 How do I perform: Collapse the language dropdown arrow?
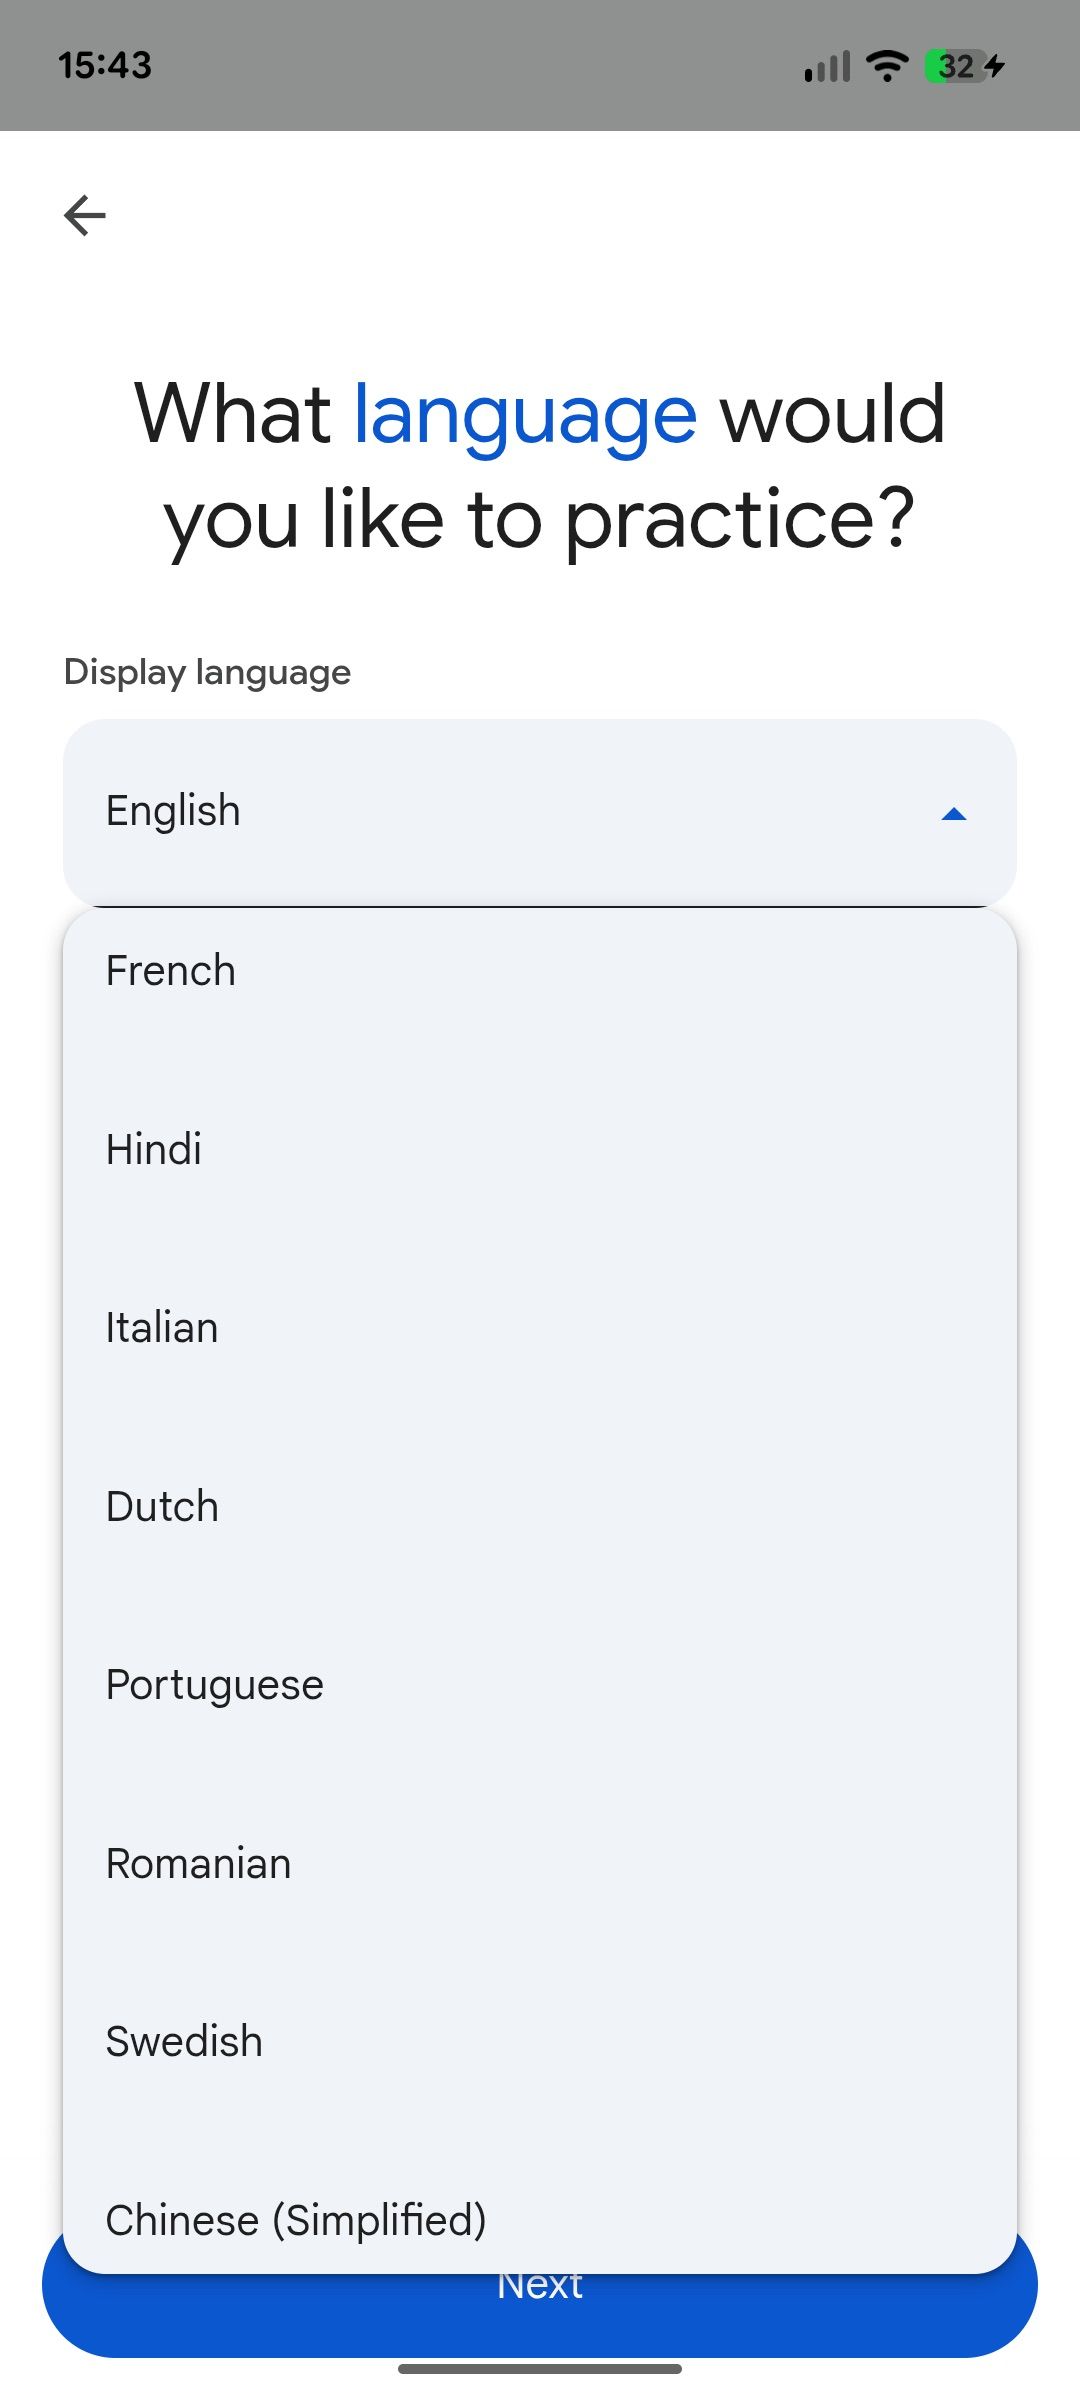[x=954, y=814]
